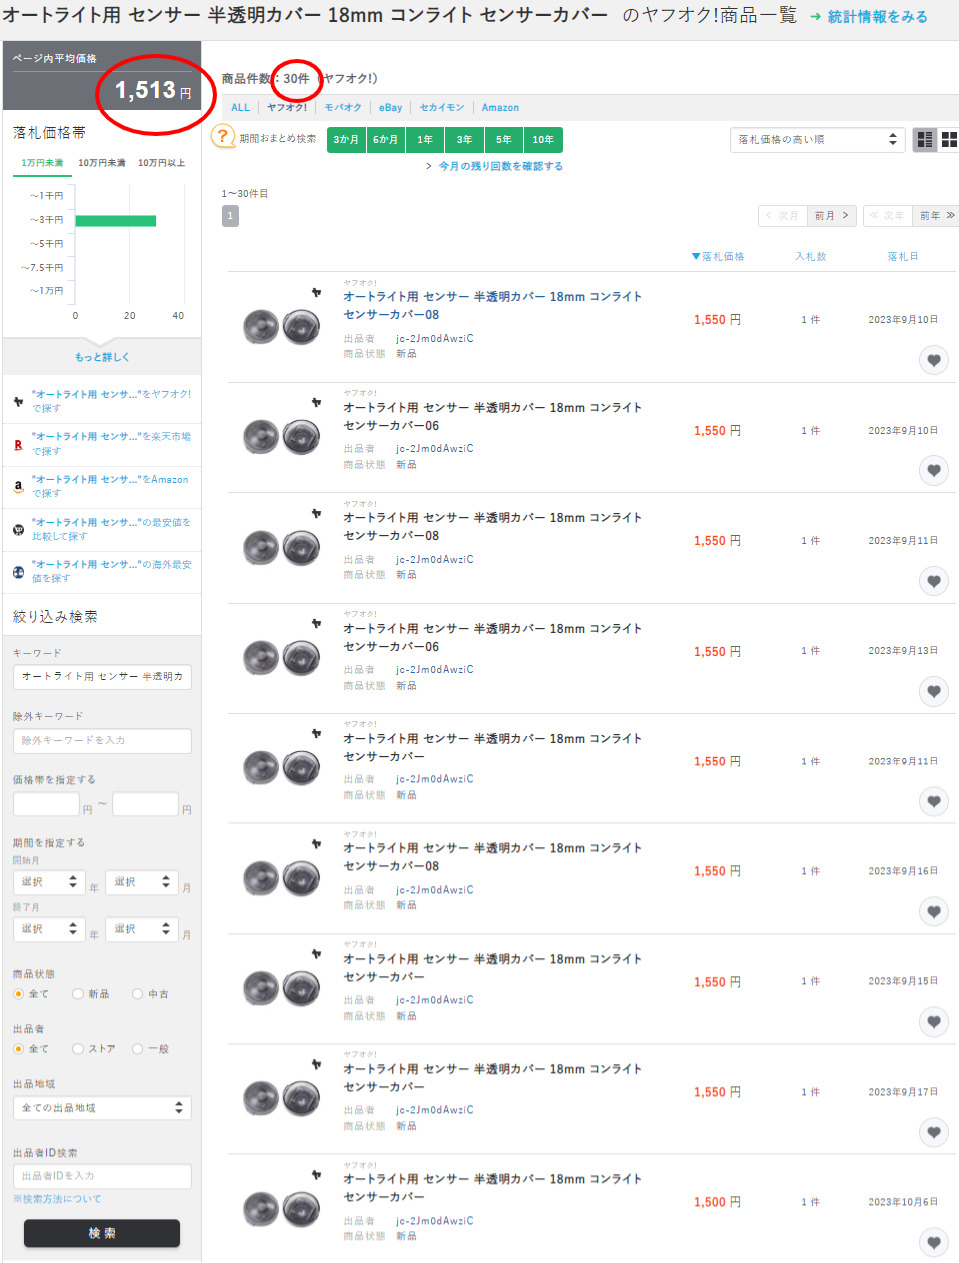Open Yahoo Auctions search link icon

18,401
